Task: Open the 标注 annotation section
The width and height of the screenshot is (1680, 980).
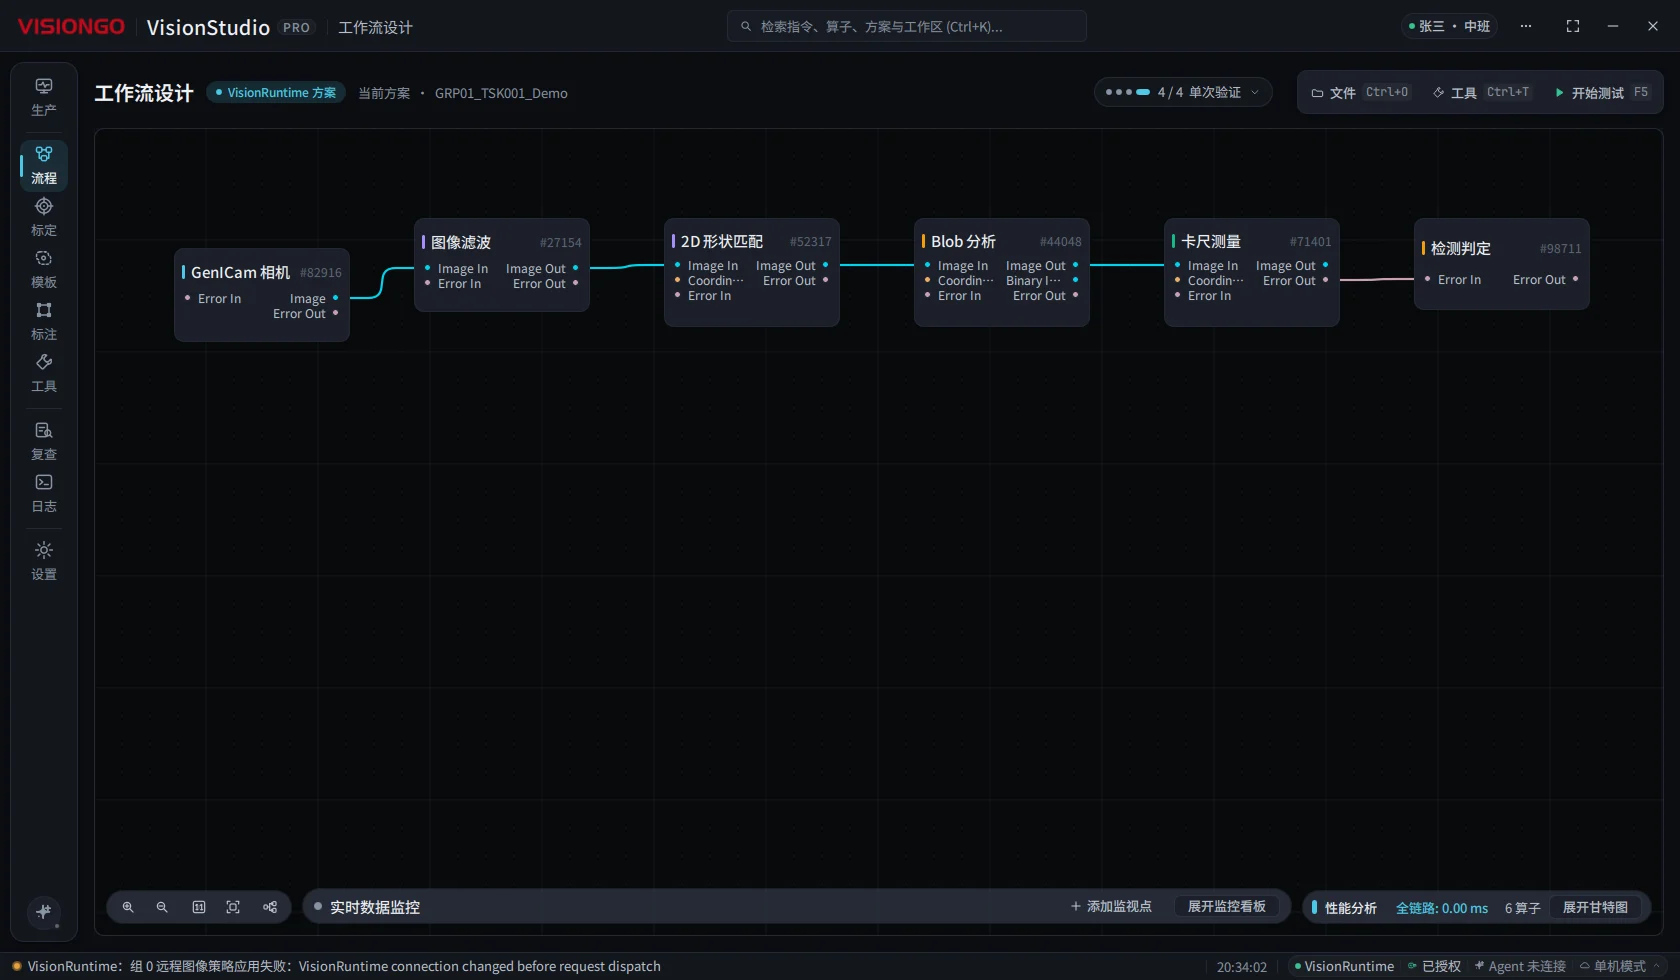Action: [44, 321]
